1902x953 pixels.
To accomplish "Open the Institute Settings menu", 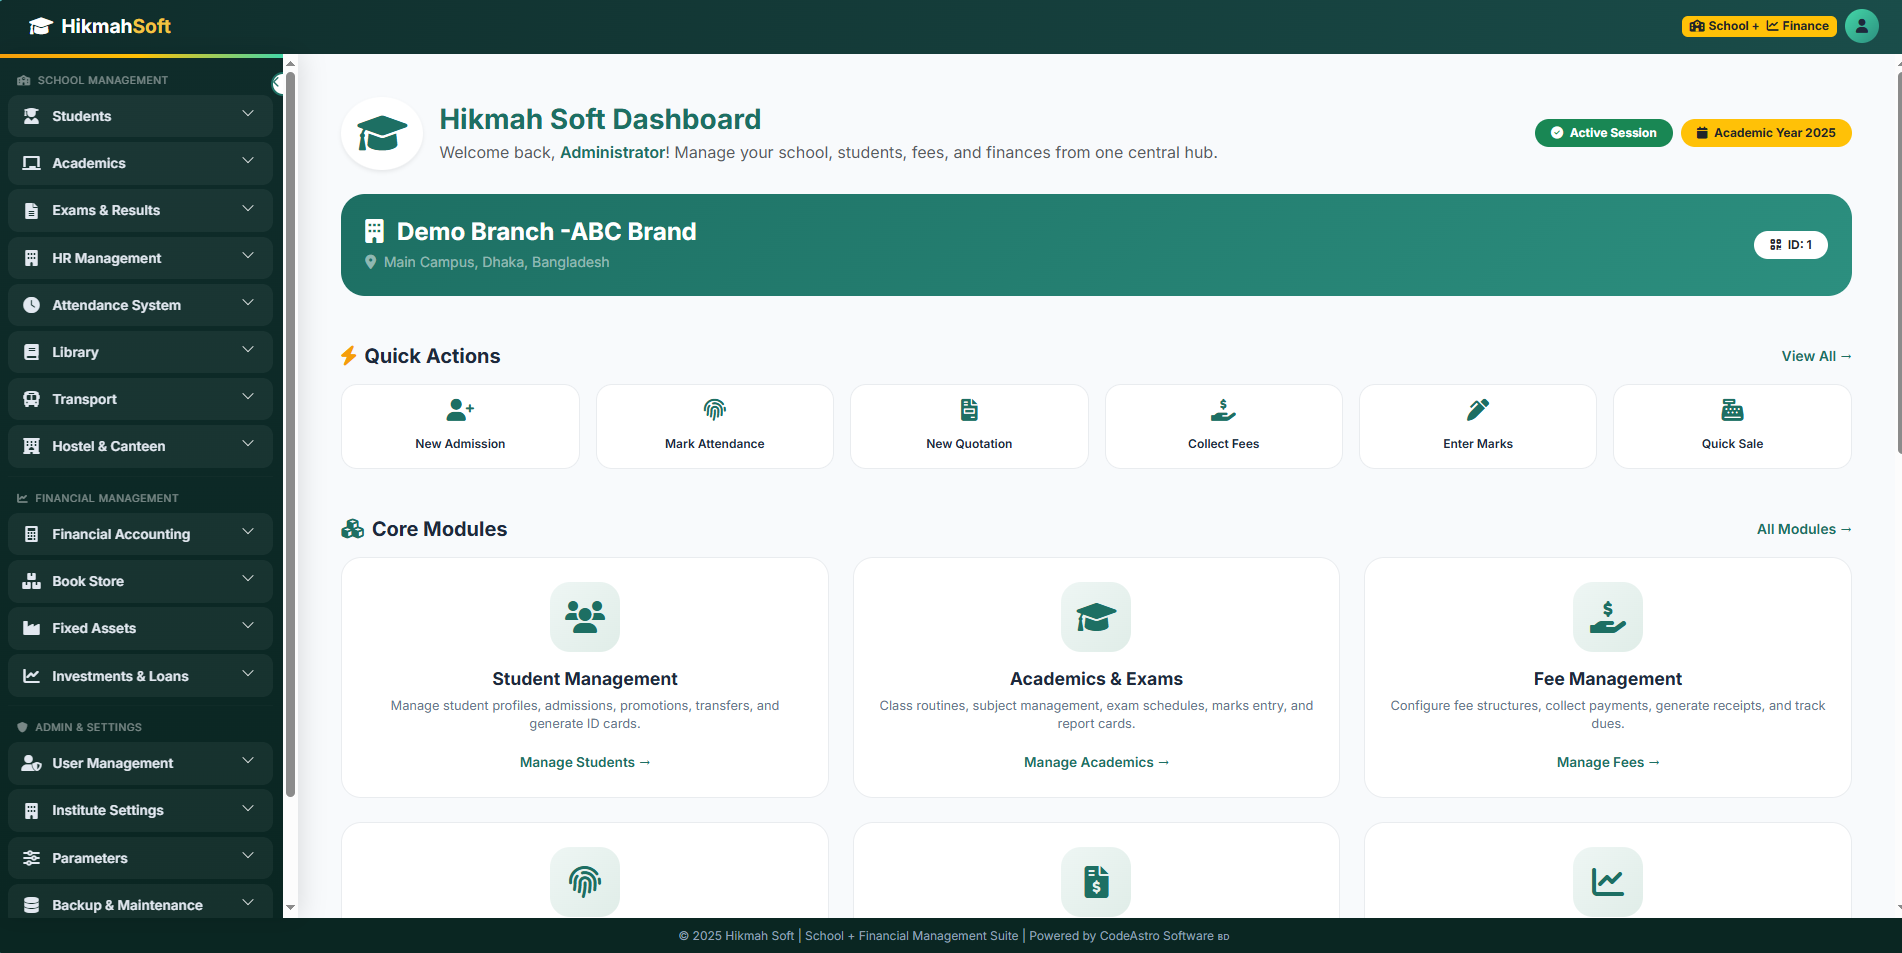I will click(140, 810).
